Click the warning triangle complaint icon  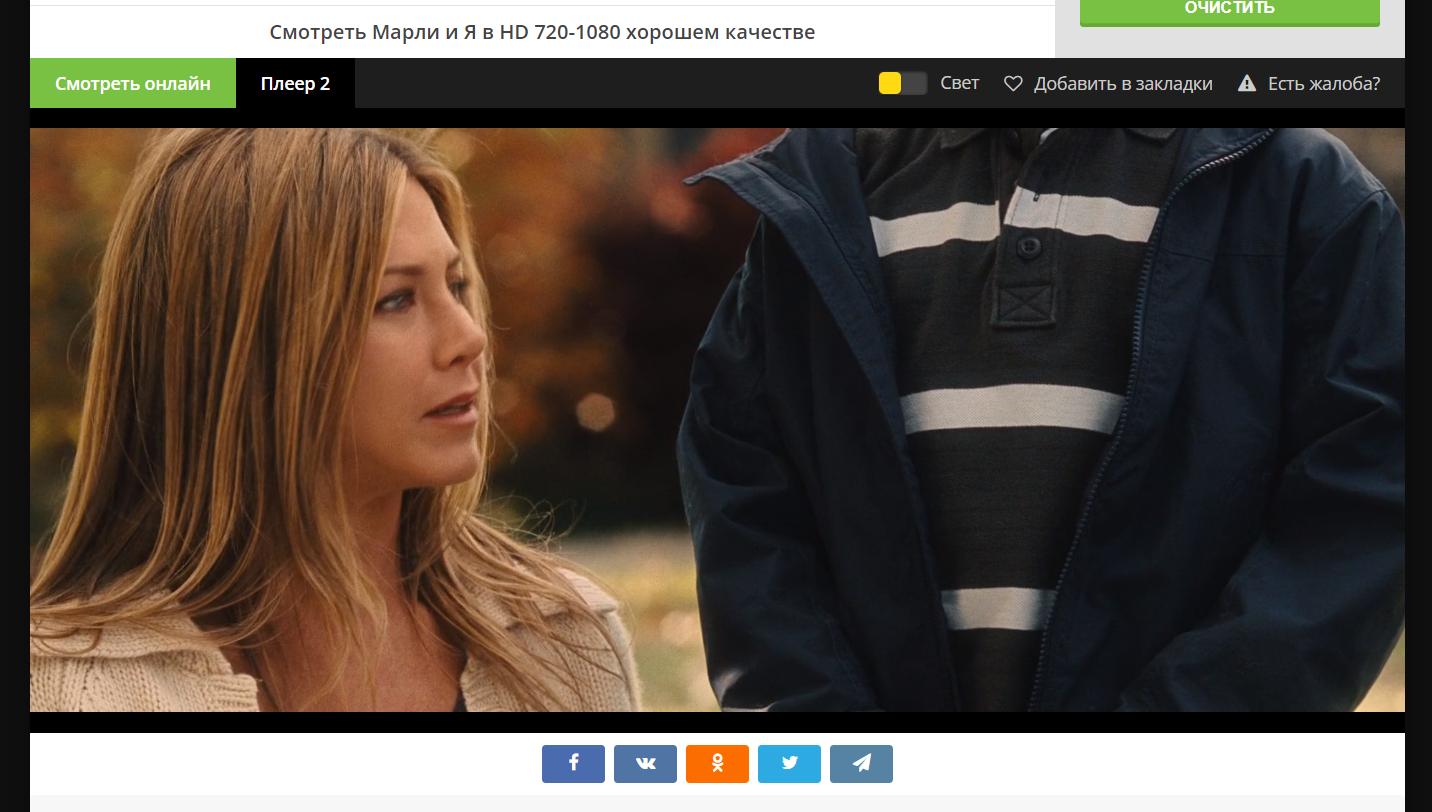1247,83
